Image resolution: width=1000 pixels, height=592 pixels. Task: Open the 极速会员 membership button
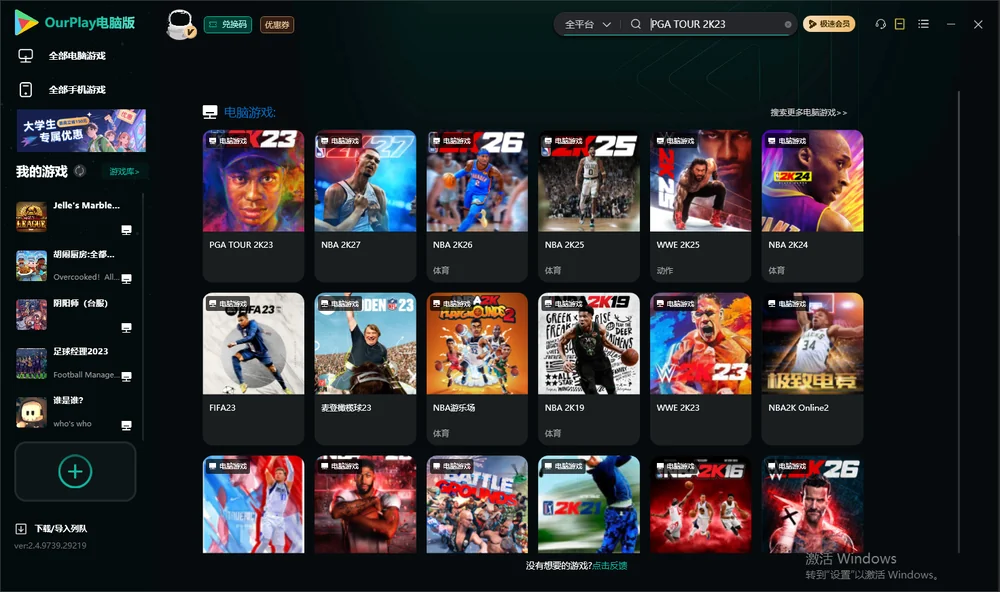(x=829, y=24)
